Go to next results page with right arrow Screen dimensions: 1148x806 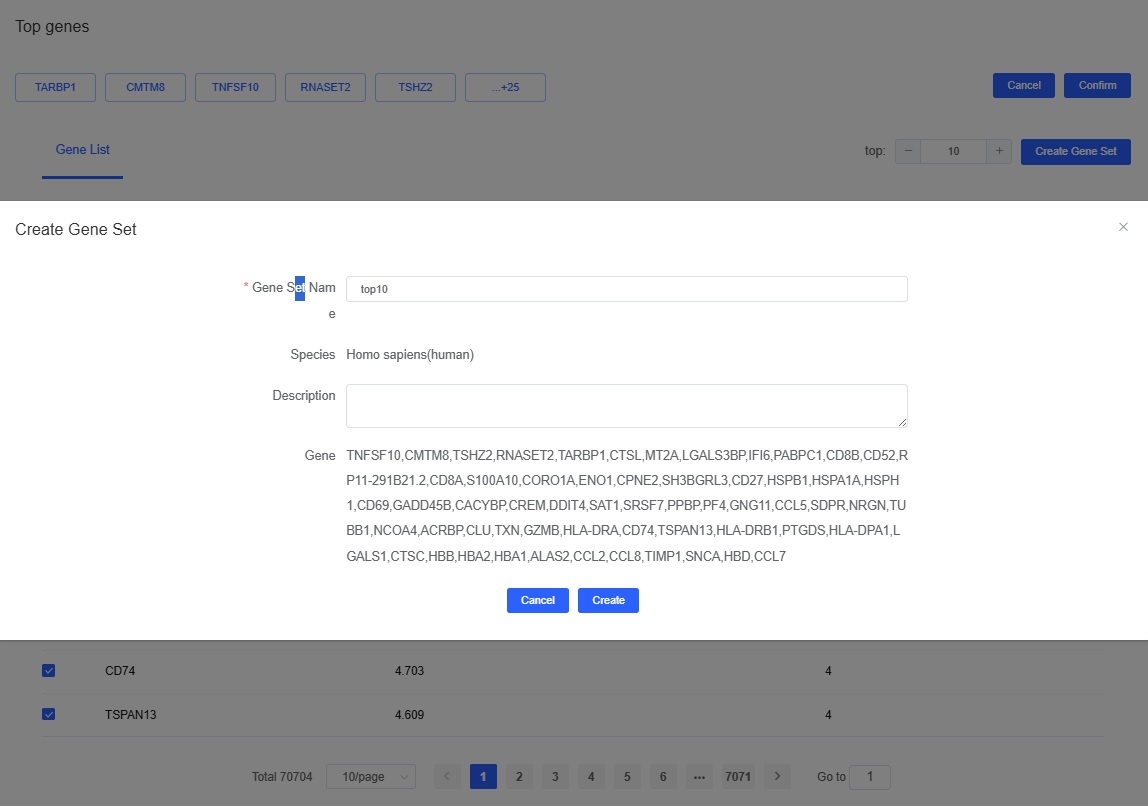(x=777, y=776)
